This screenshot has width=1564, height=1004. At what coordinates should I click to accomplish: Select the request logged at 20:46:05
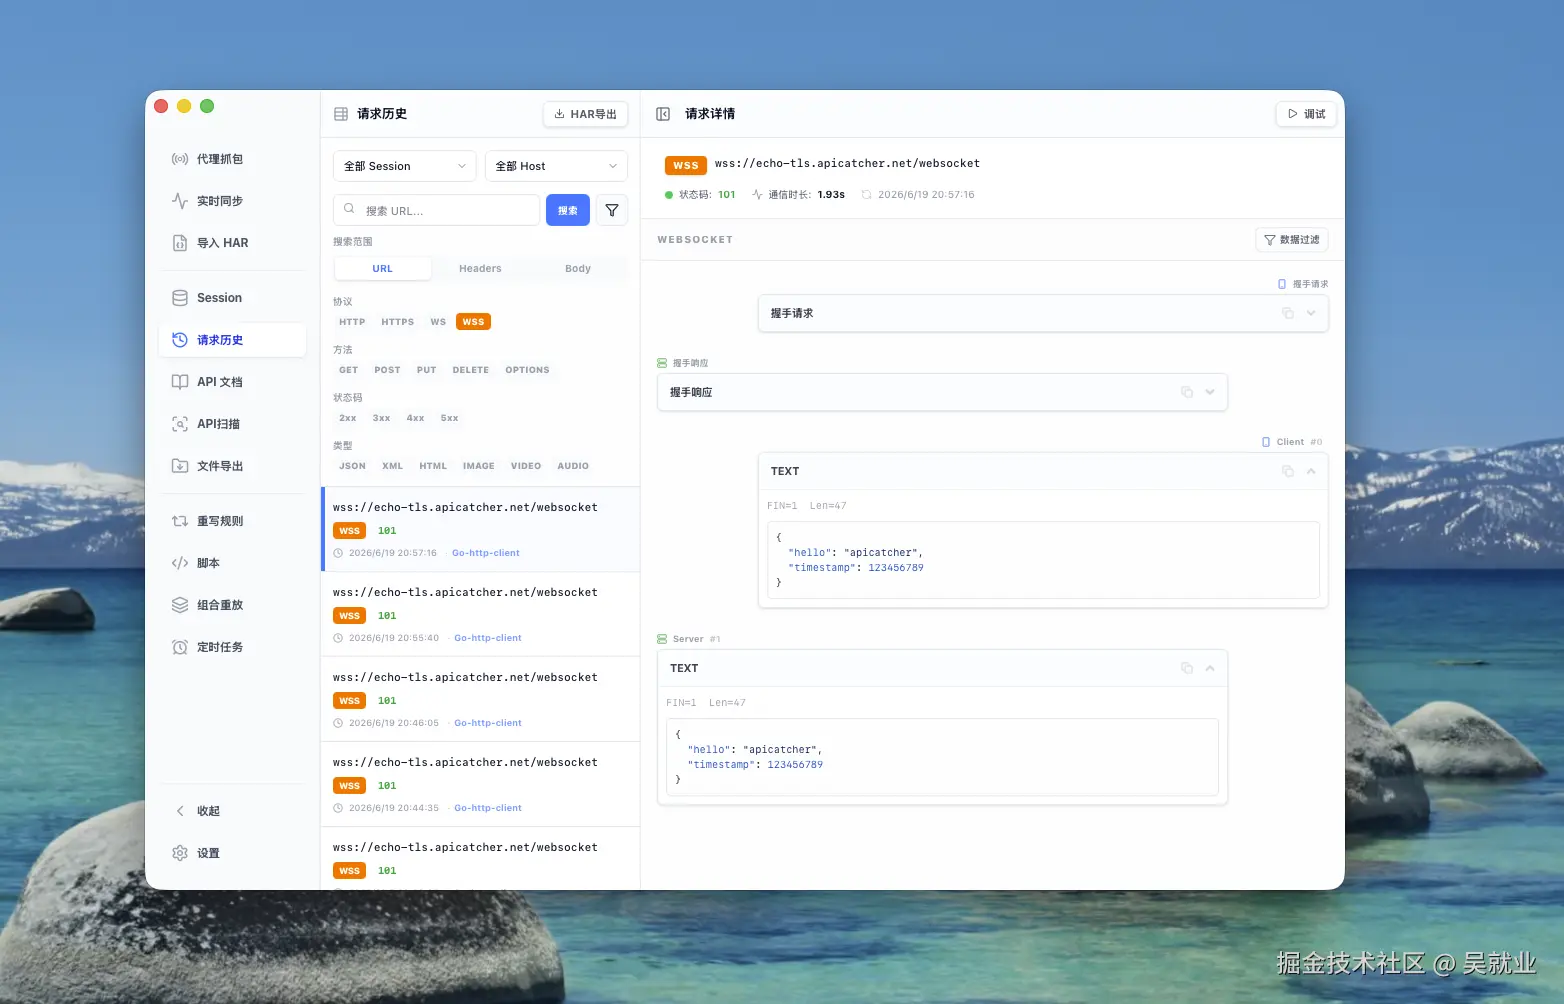click(x=480, y=699)
